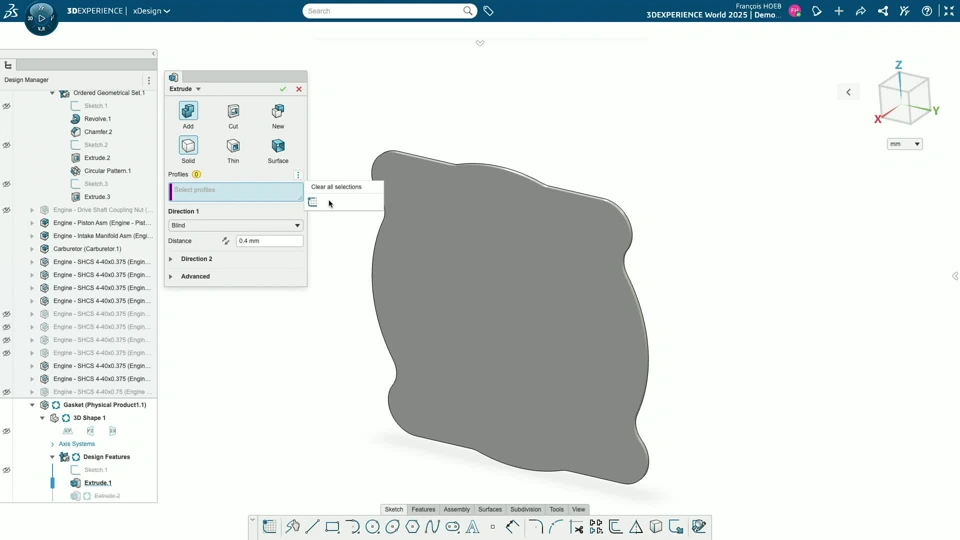
Task: Open the Extrude command dropdown arrow
Action: click(x=198, y=89)
